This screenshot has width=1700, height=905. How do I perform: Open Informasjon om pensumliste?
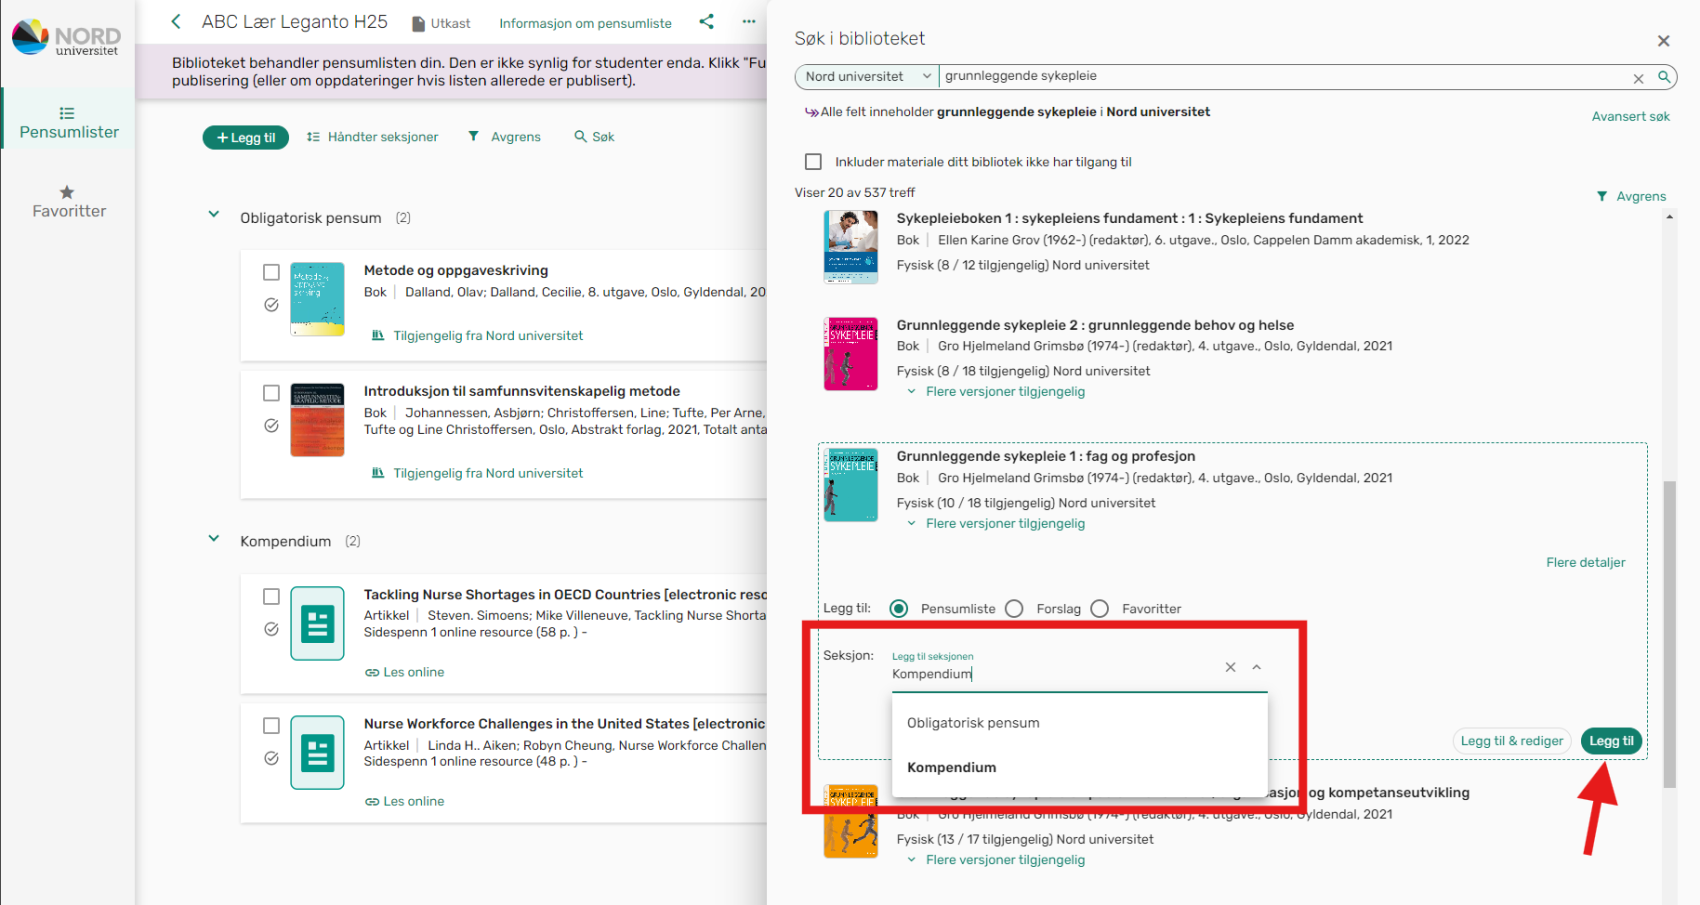click(585, 23)
